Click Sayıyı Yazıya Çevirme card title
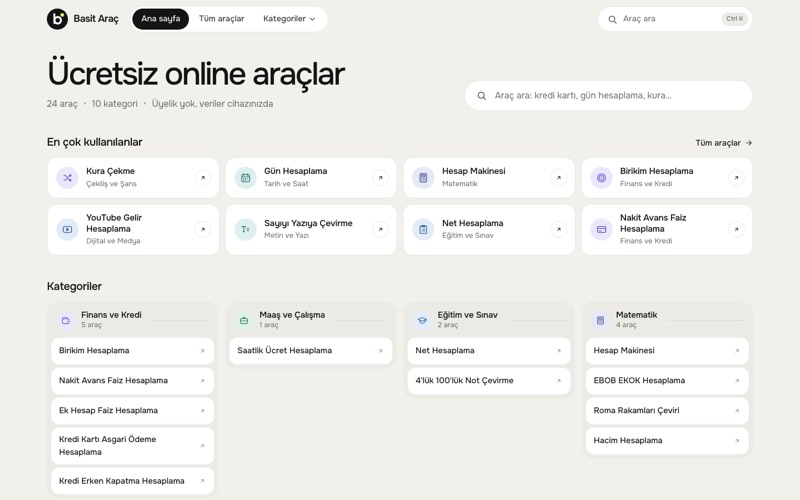Viewport: 800px width, 500px height. (308, 223)
